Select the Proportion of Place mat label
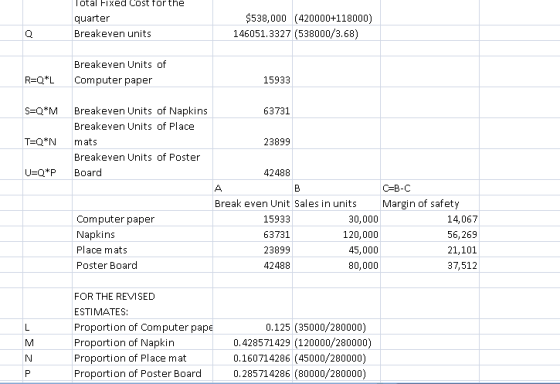The width and height of the screenshot is (560, 384). click(130, 358)
